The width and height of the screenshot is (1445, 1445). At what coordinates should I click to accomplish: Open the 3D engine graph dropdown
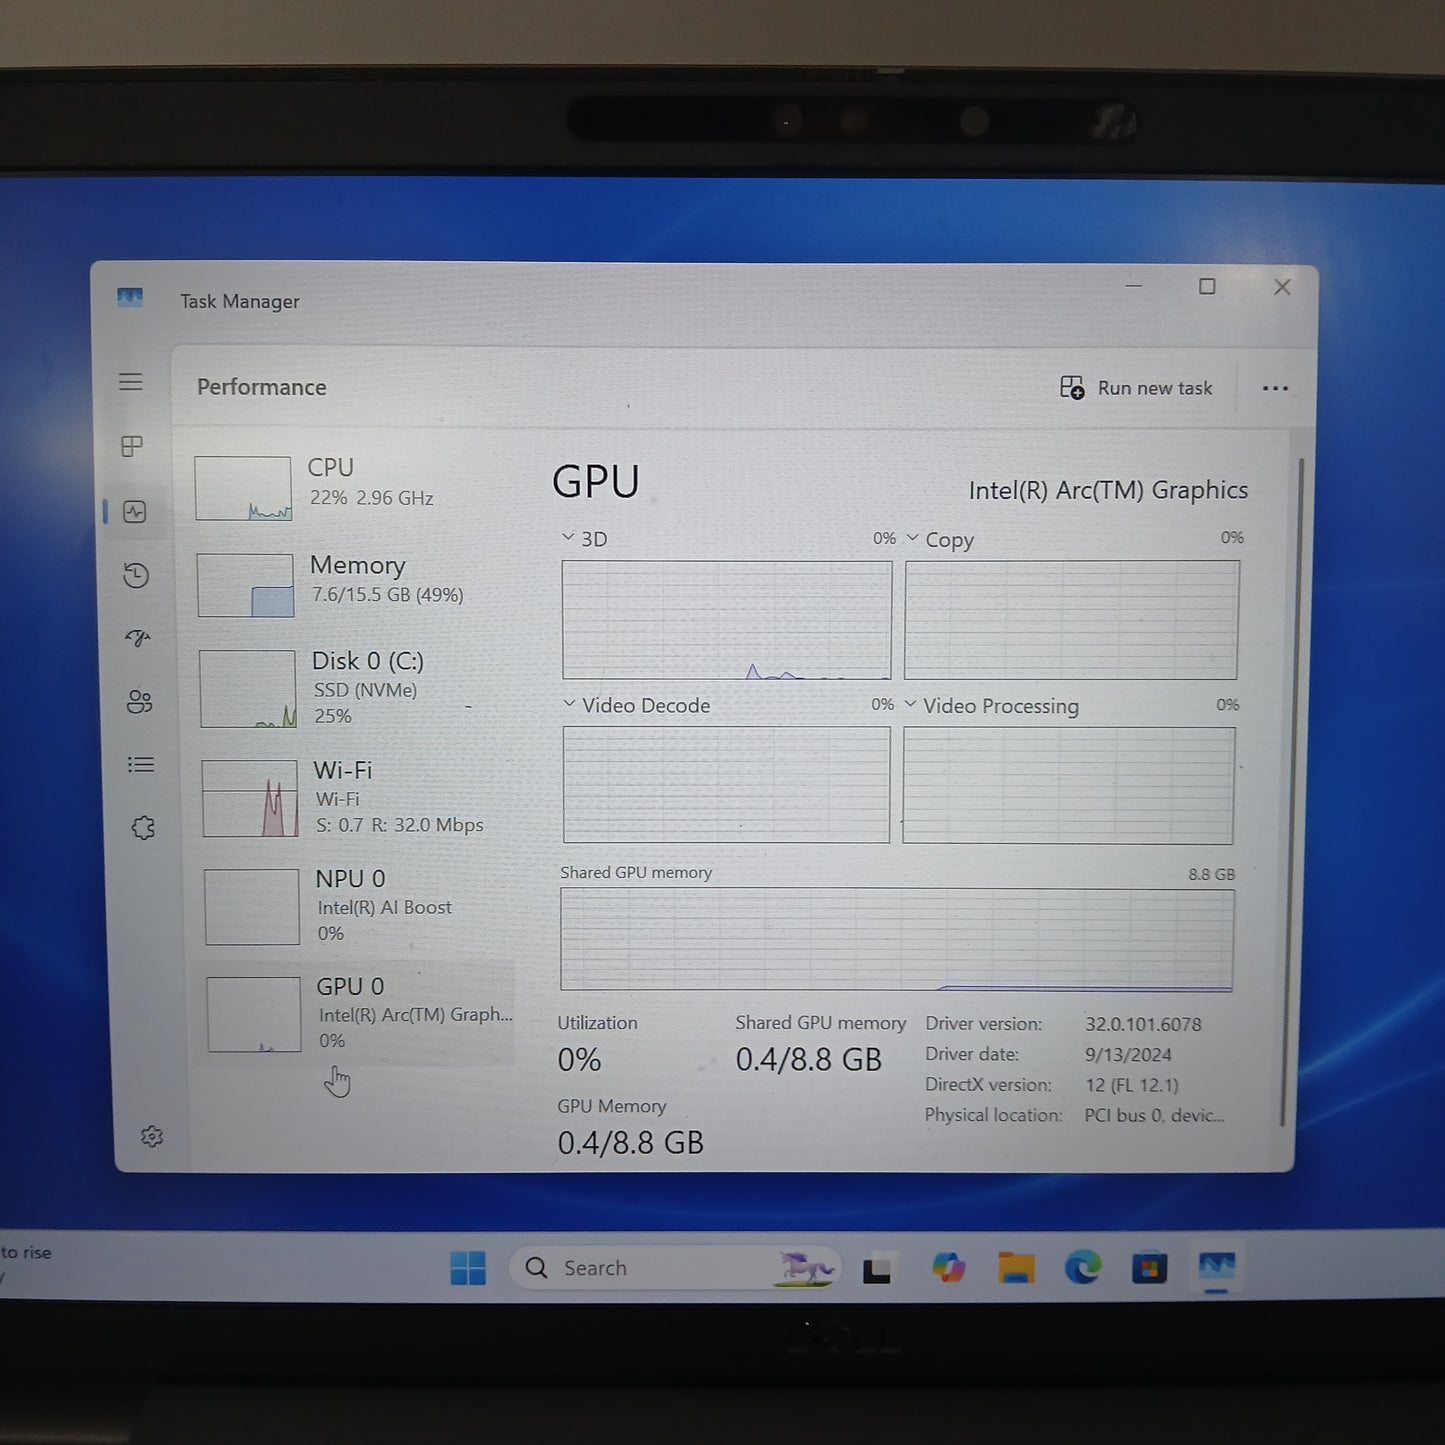[568, 537]
